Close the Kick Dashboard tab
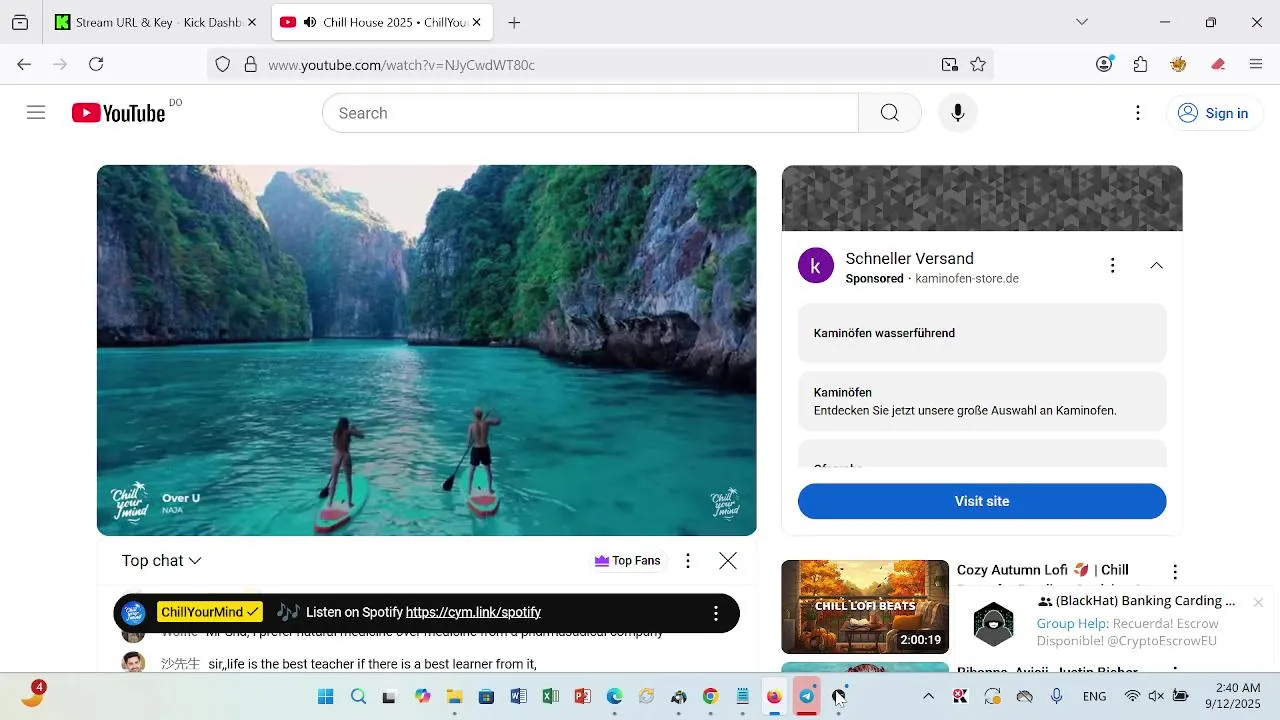This screenshot has width=1280, height=720. click(x=252, y=22)
